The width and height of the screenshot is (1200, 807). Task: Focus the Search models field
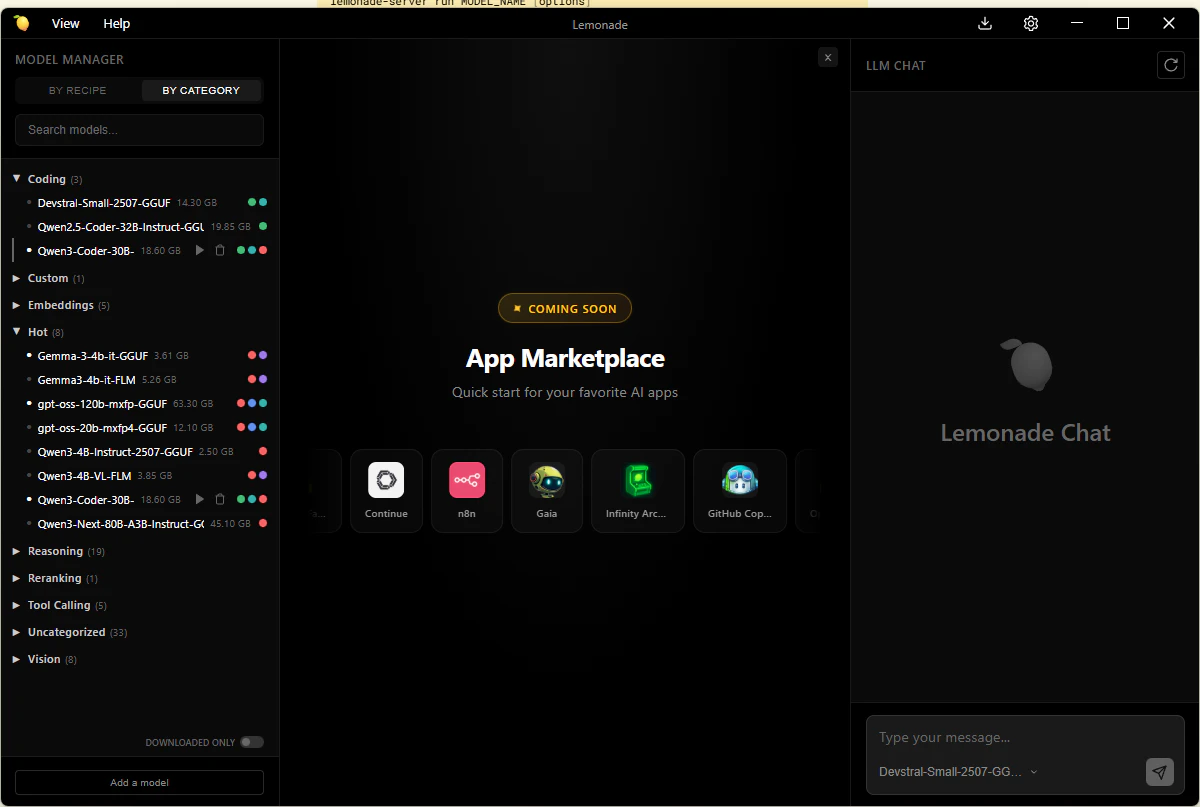click(x=139, y=130)
